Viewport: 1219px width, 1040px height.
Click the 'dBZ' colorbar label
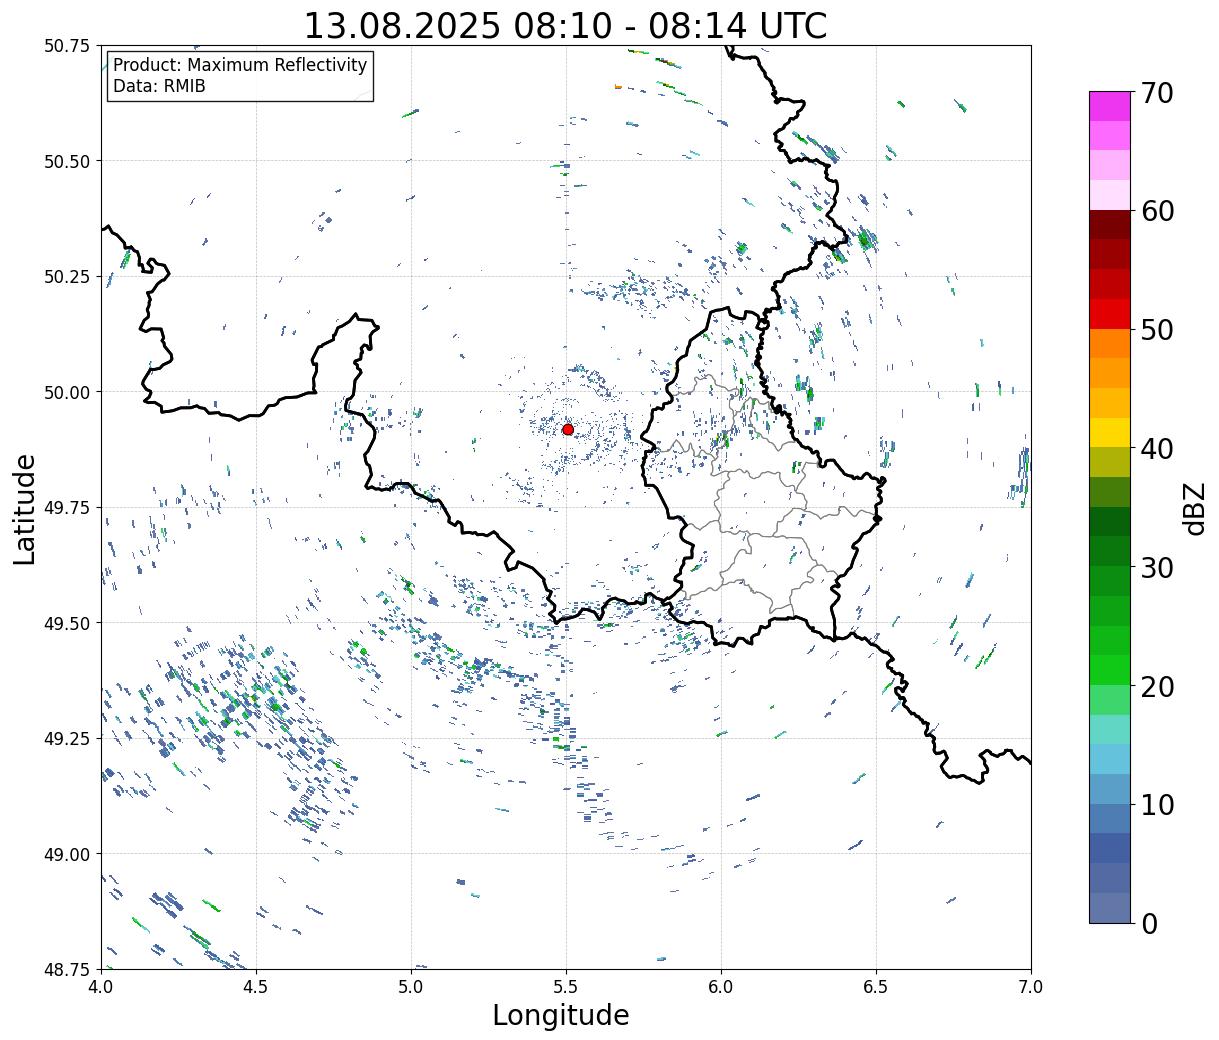click(1194, 507)
